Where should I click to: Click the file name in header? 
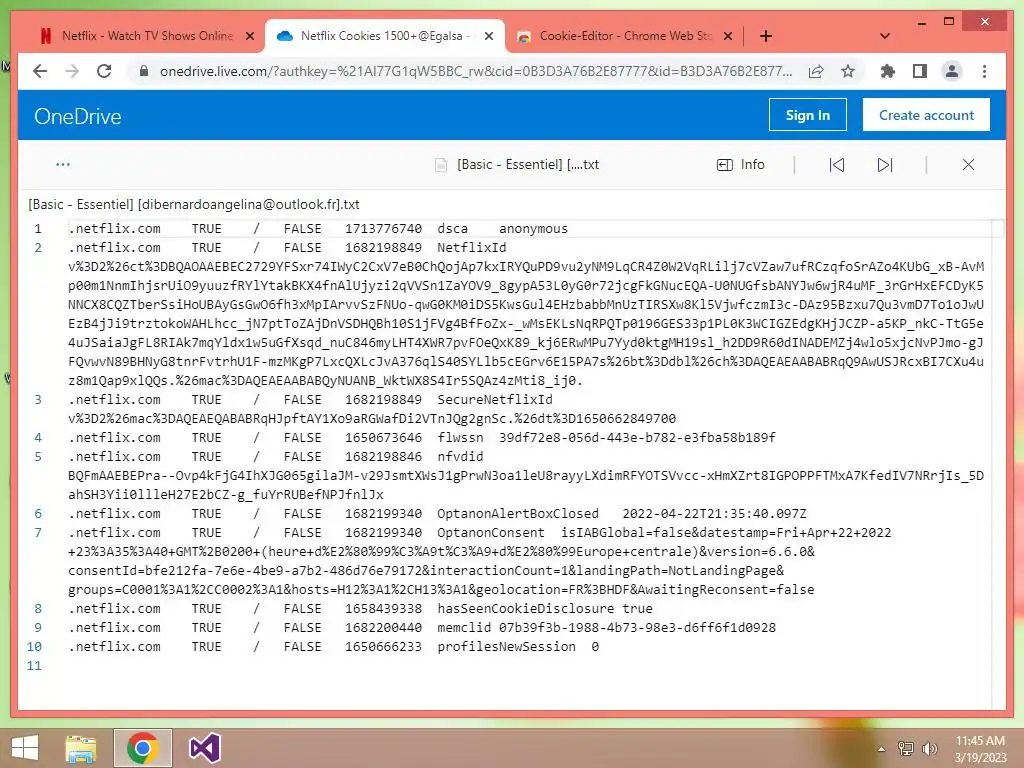tap(528, 165)
